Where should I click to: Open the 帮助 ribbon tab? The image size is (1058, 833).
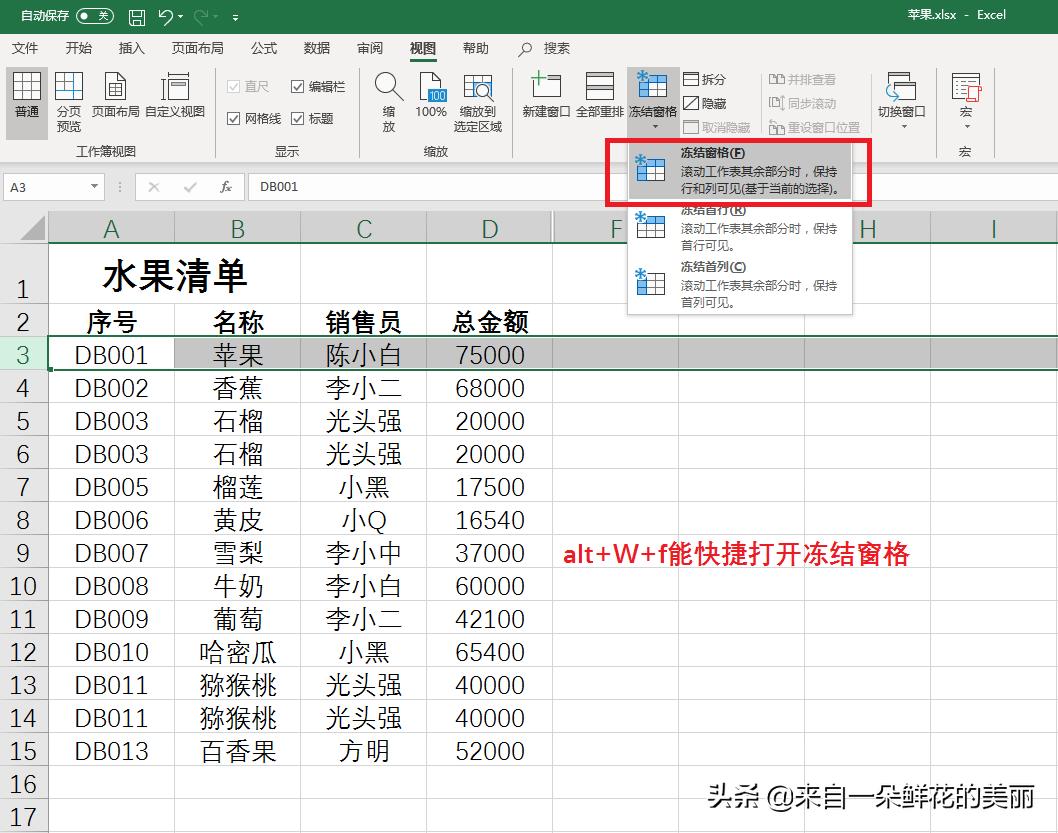click(476, 48)
